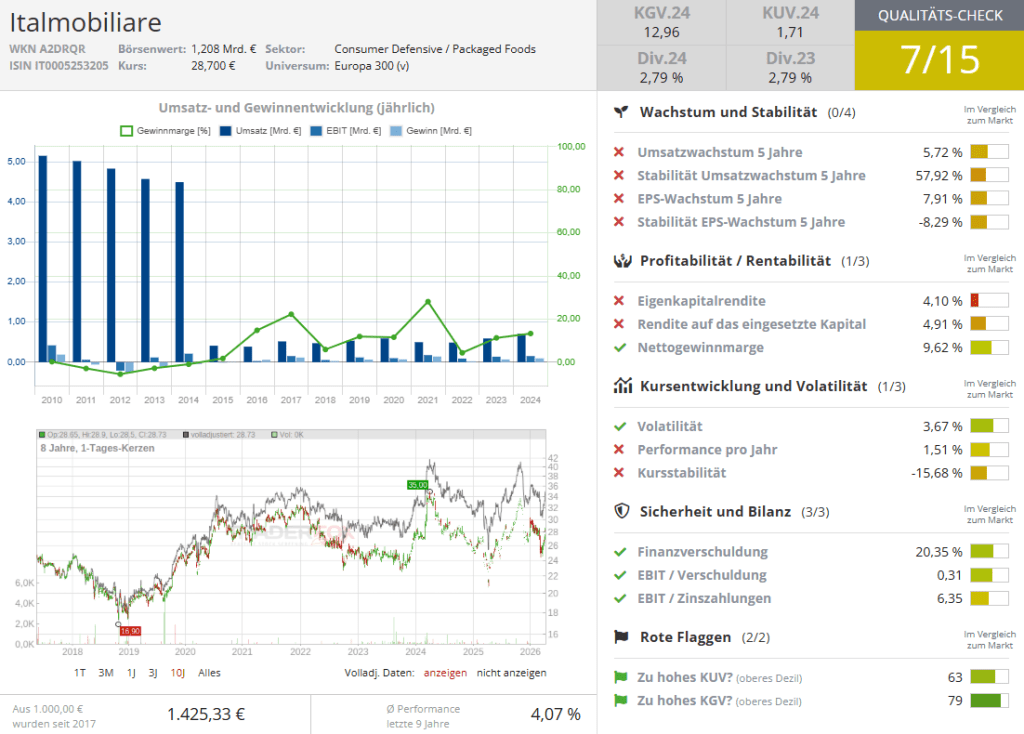The width and height of the screenshot is (1024, 734).
Task: Click the shield icon beside Sicherheit und Bilanz
Action: click(x=621, y=511)
